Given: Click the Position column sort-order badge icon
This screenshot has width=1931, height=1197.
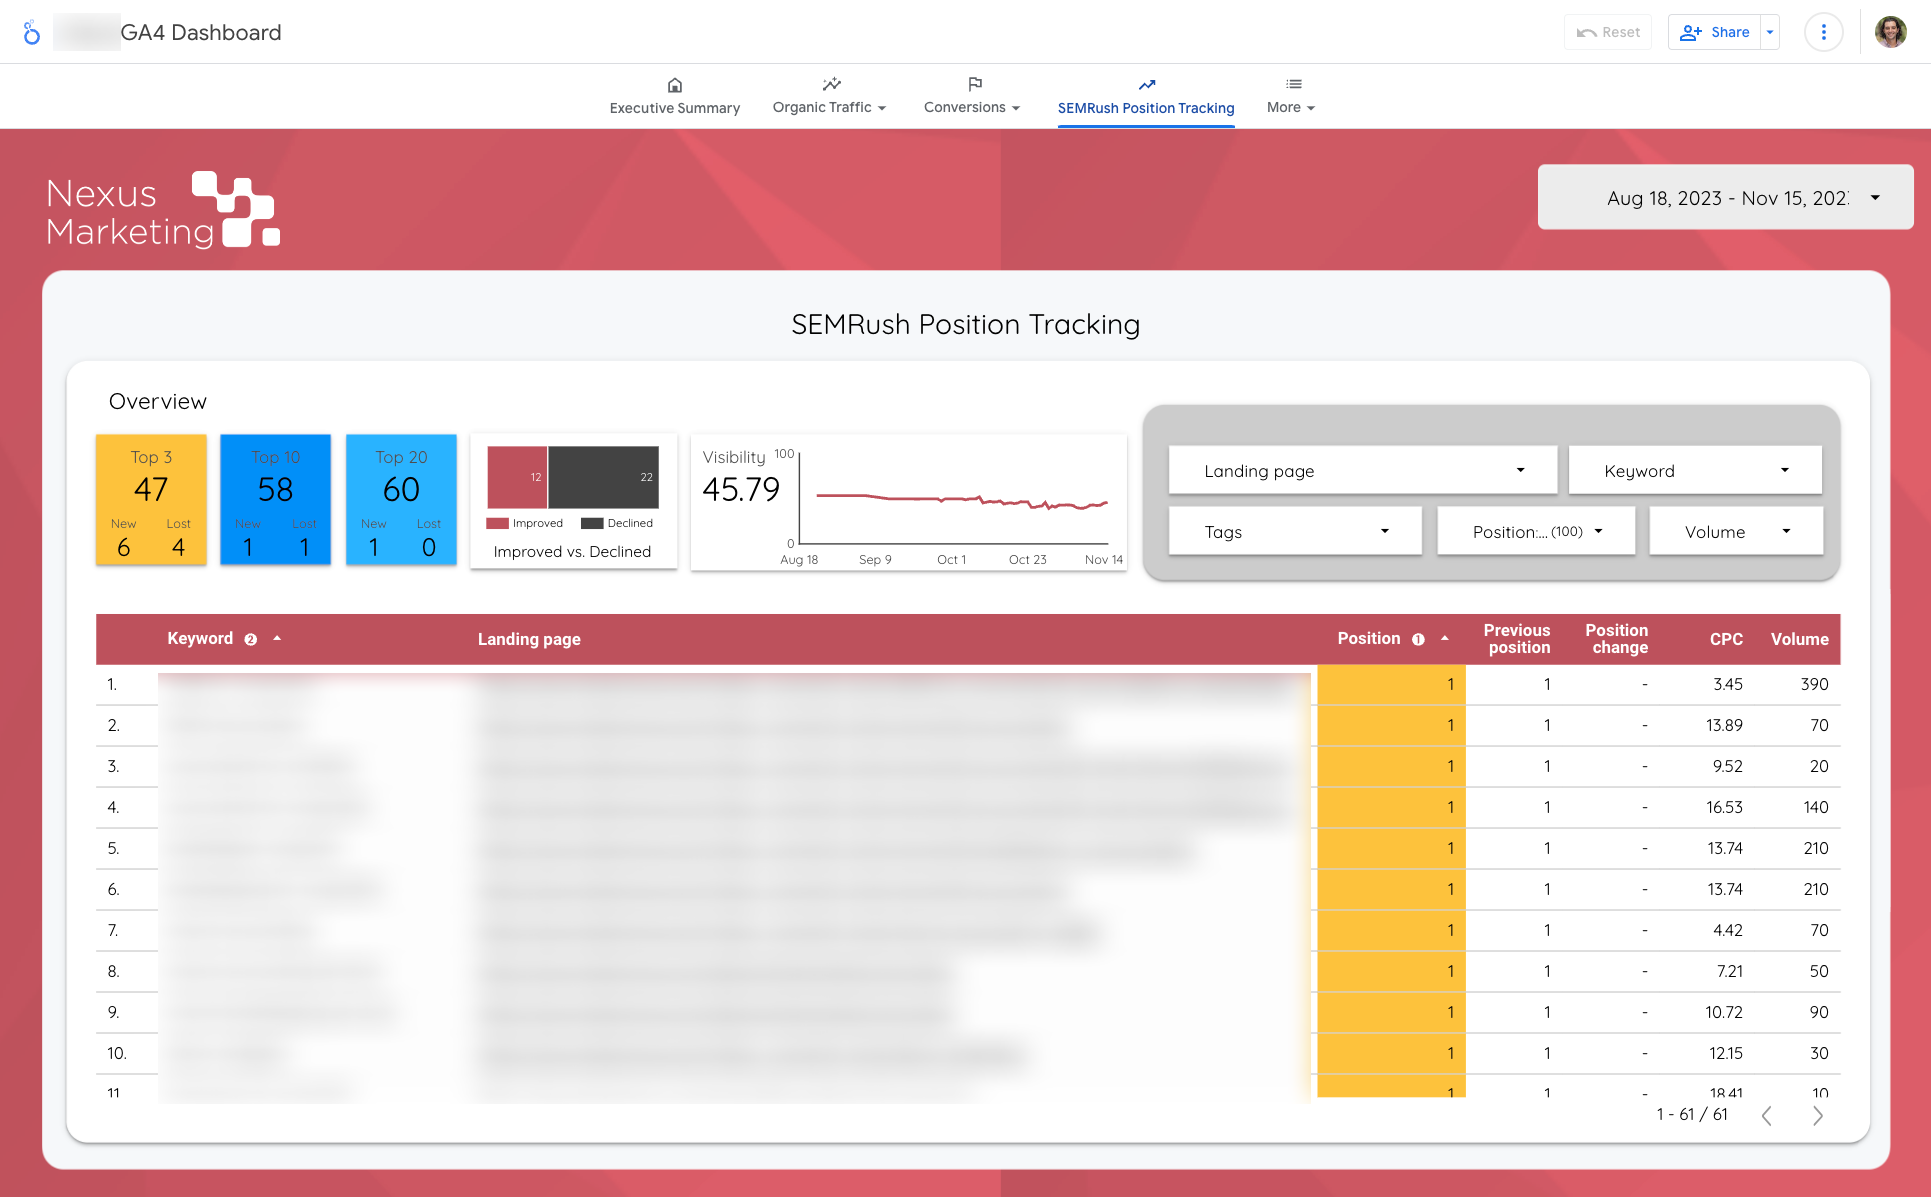Looking at the screenshot, I should [1418, 639].
